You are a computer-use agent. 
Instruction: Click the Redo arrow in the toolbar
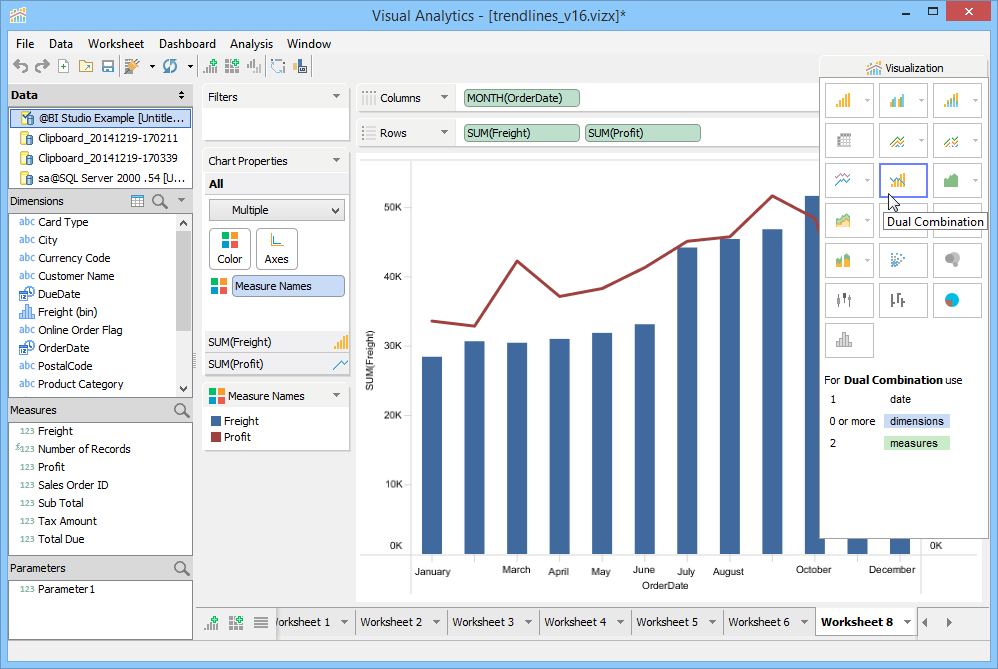click(x=42, y=66)
